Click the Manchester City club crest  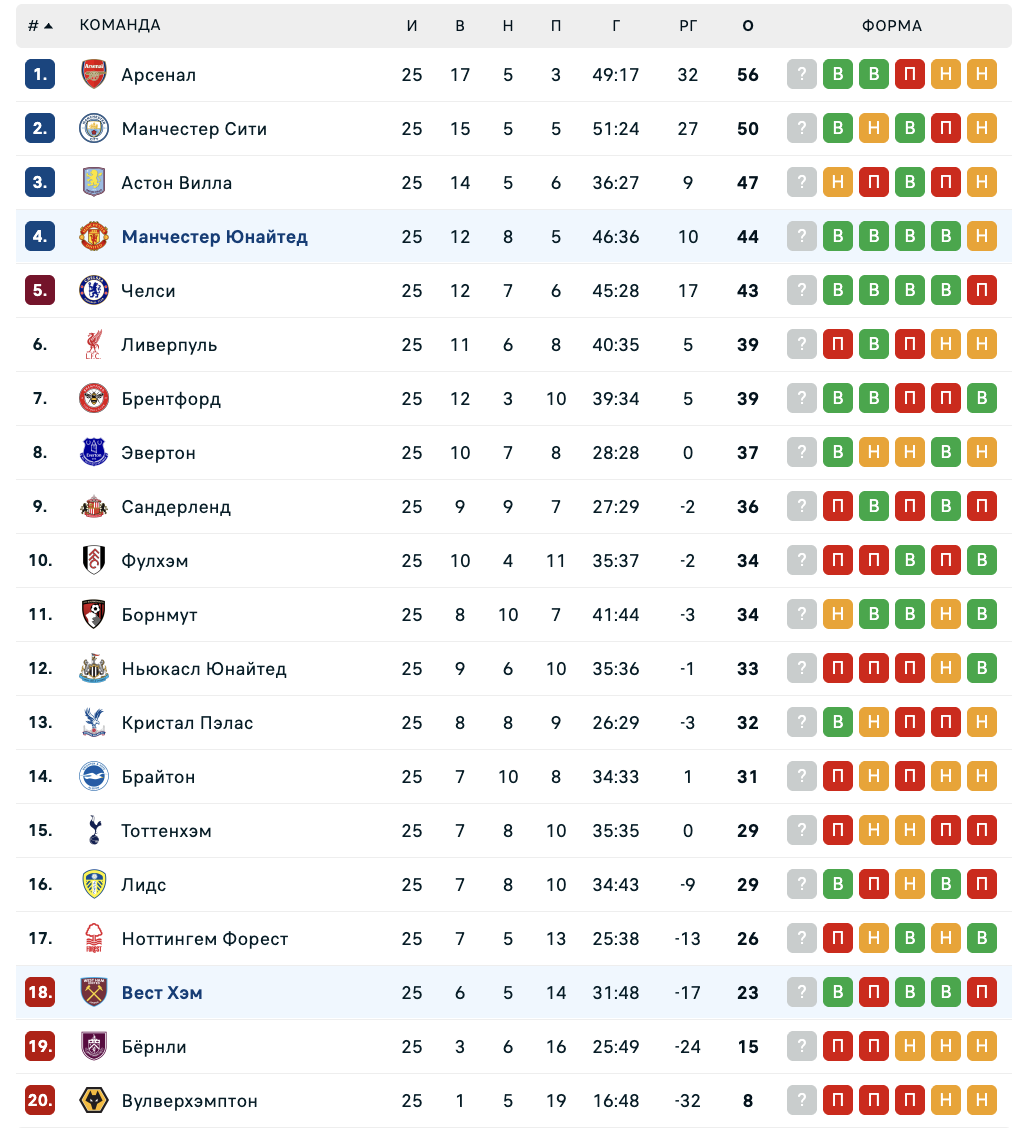pyautogui.click(x=94, y=129)
